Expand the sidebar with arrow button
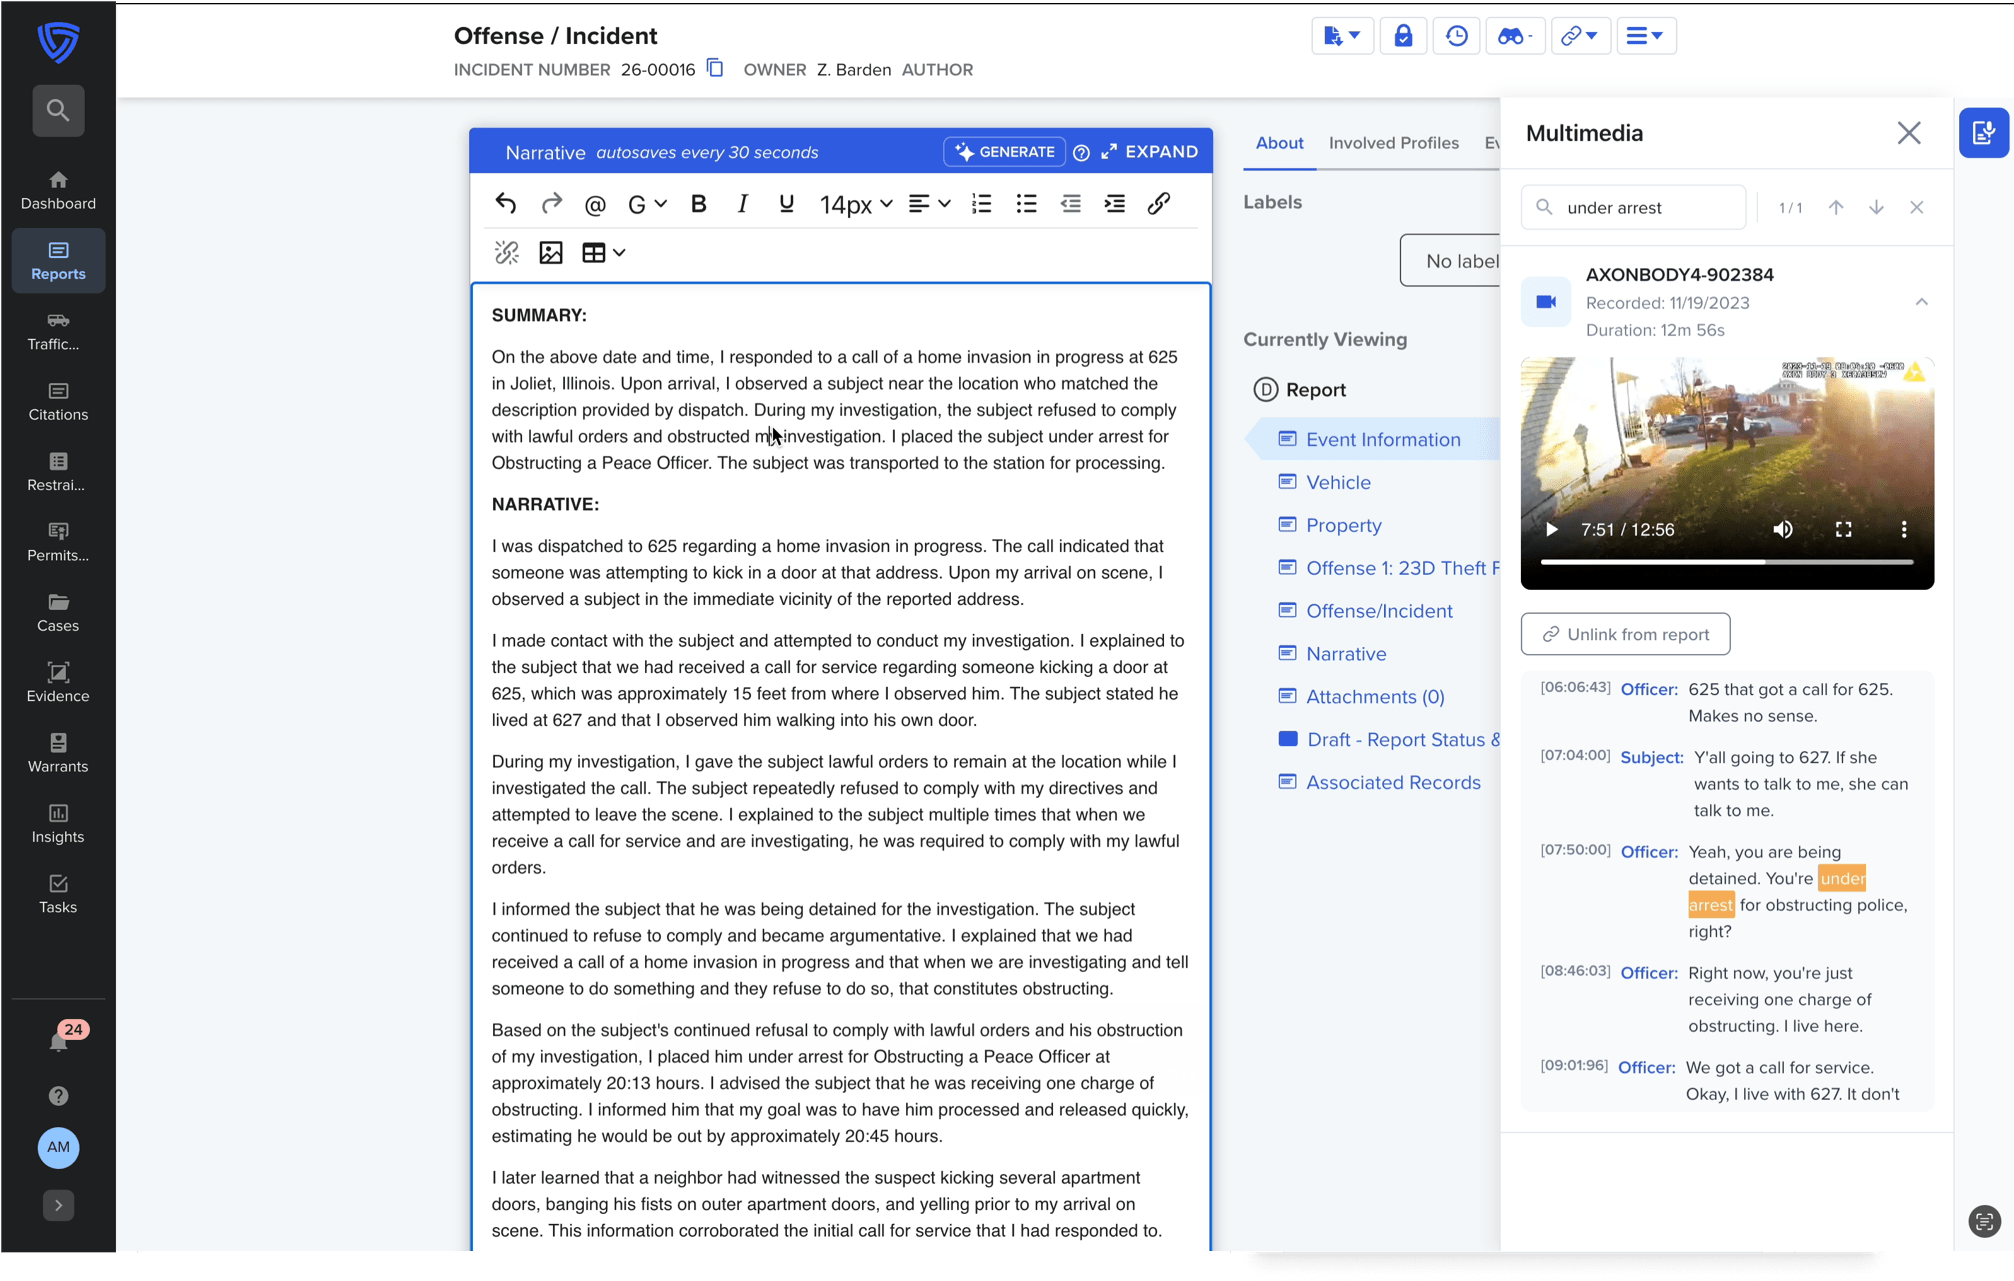Screen dimensions: 2014x1281 pos(58,1205)
